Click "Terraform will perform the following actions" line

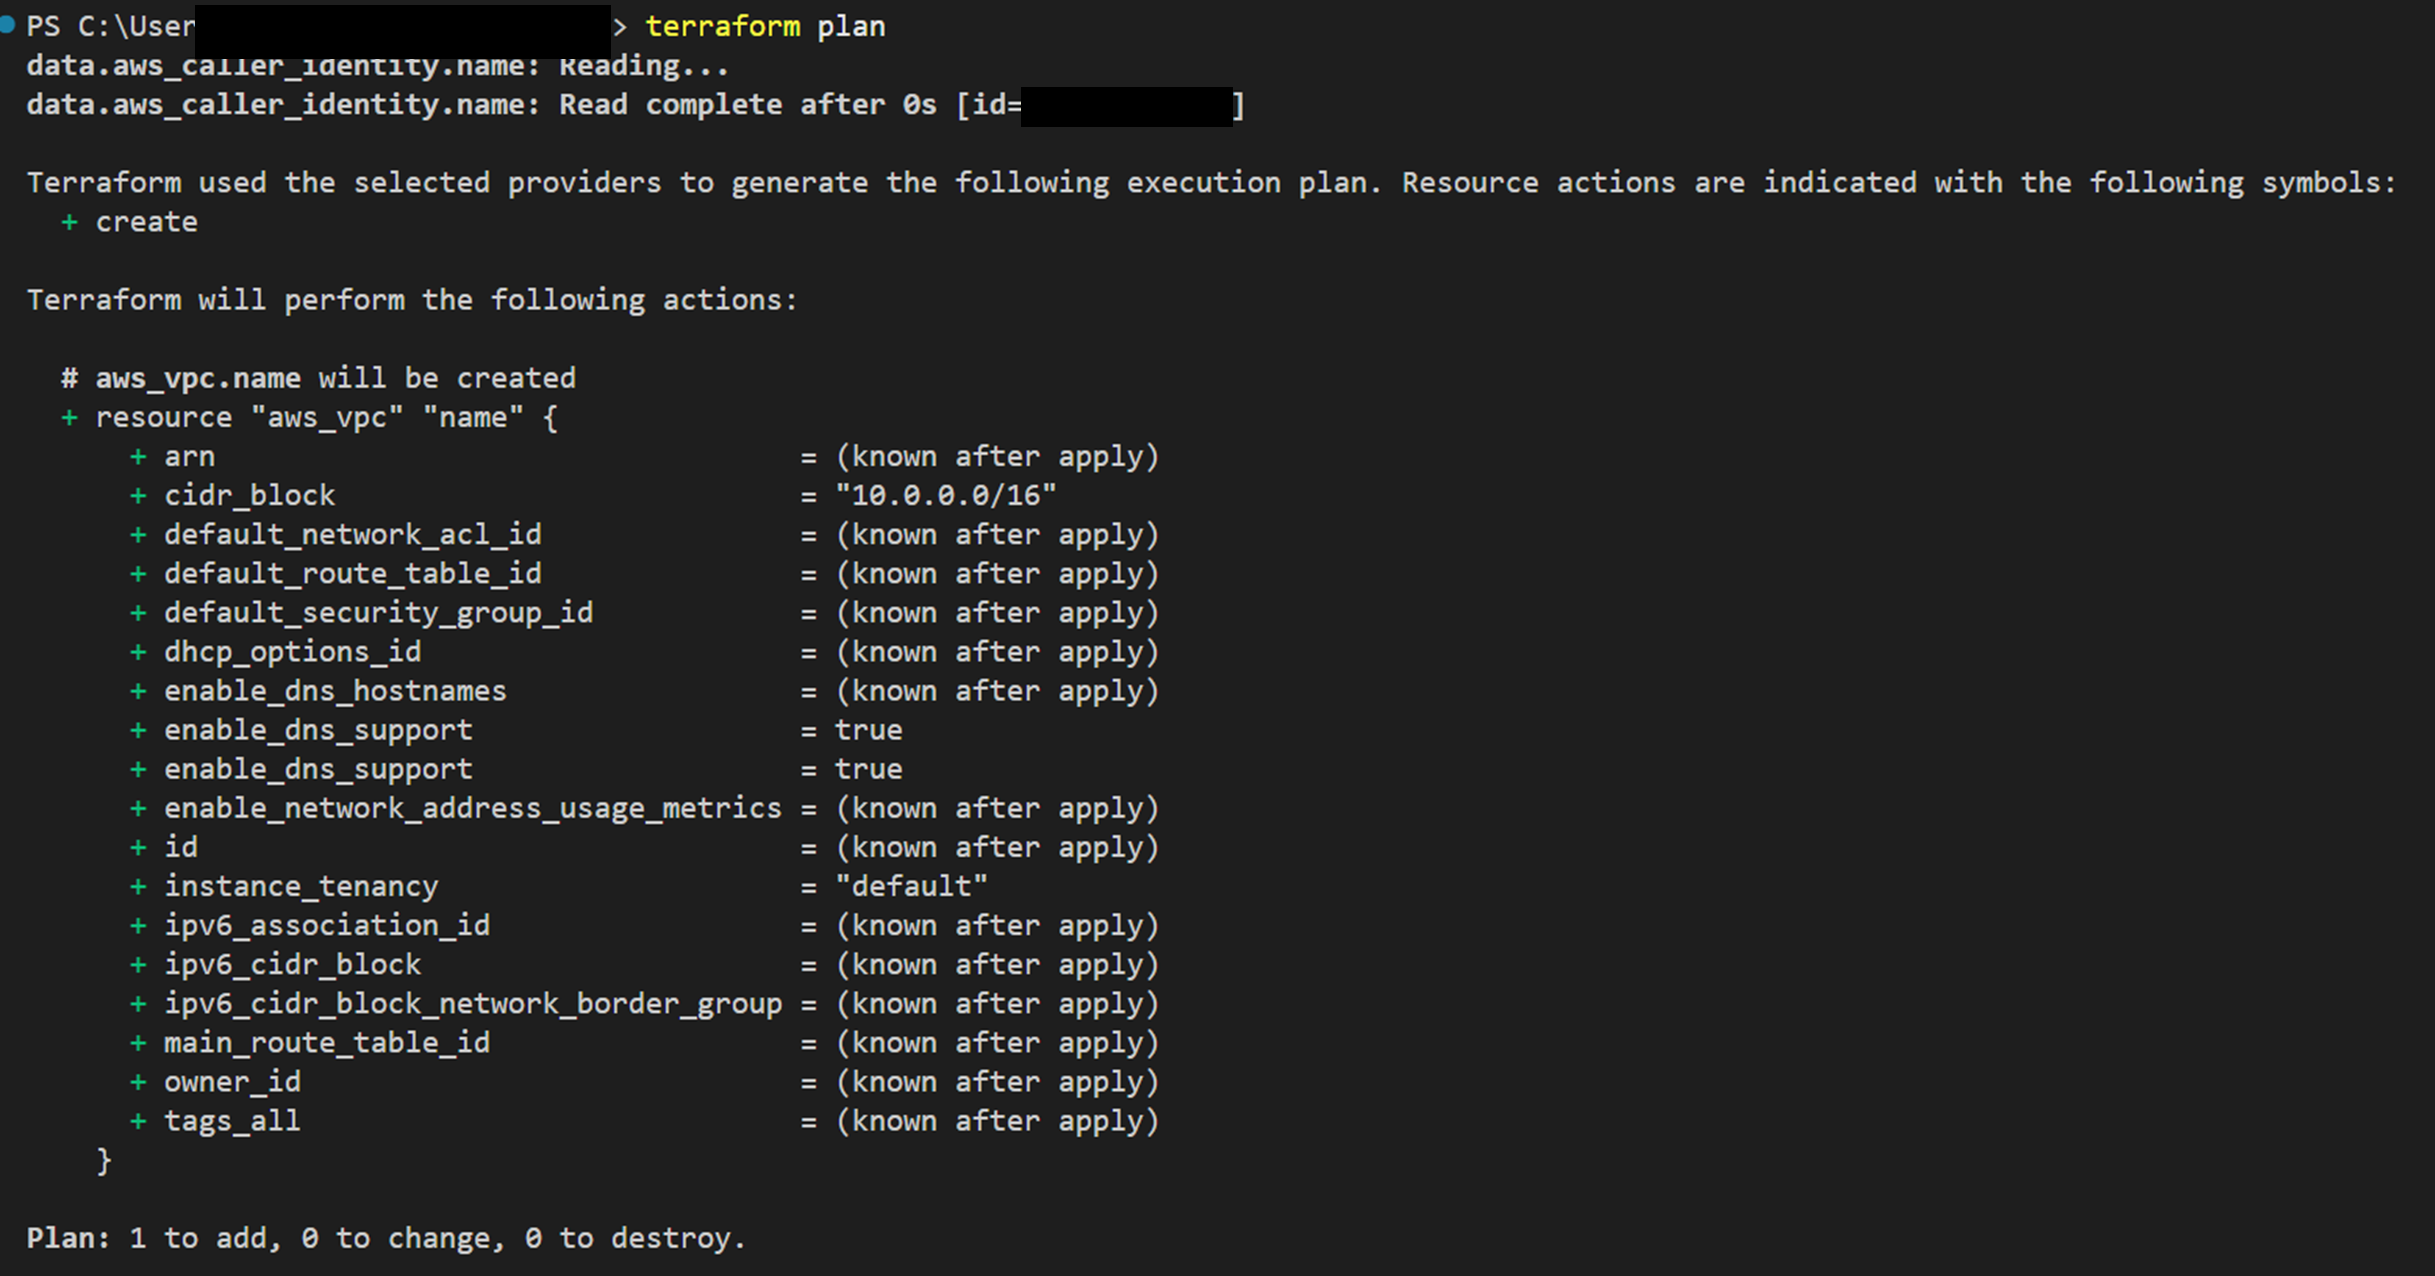412,300
